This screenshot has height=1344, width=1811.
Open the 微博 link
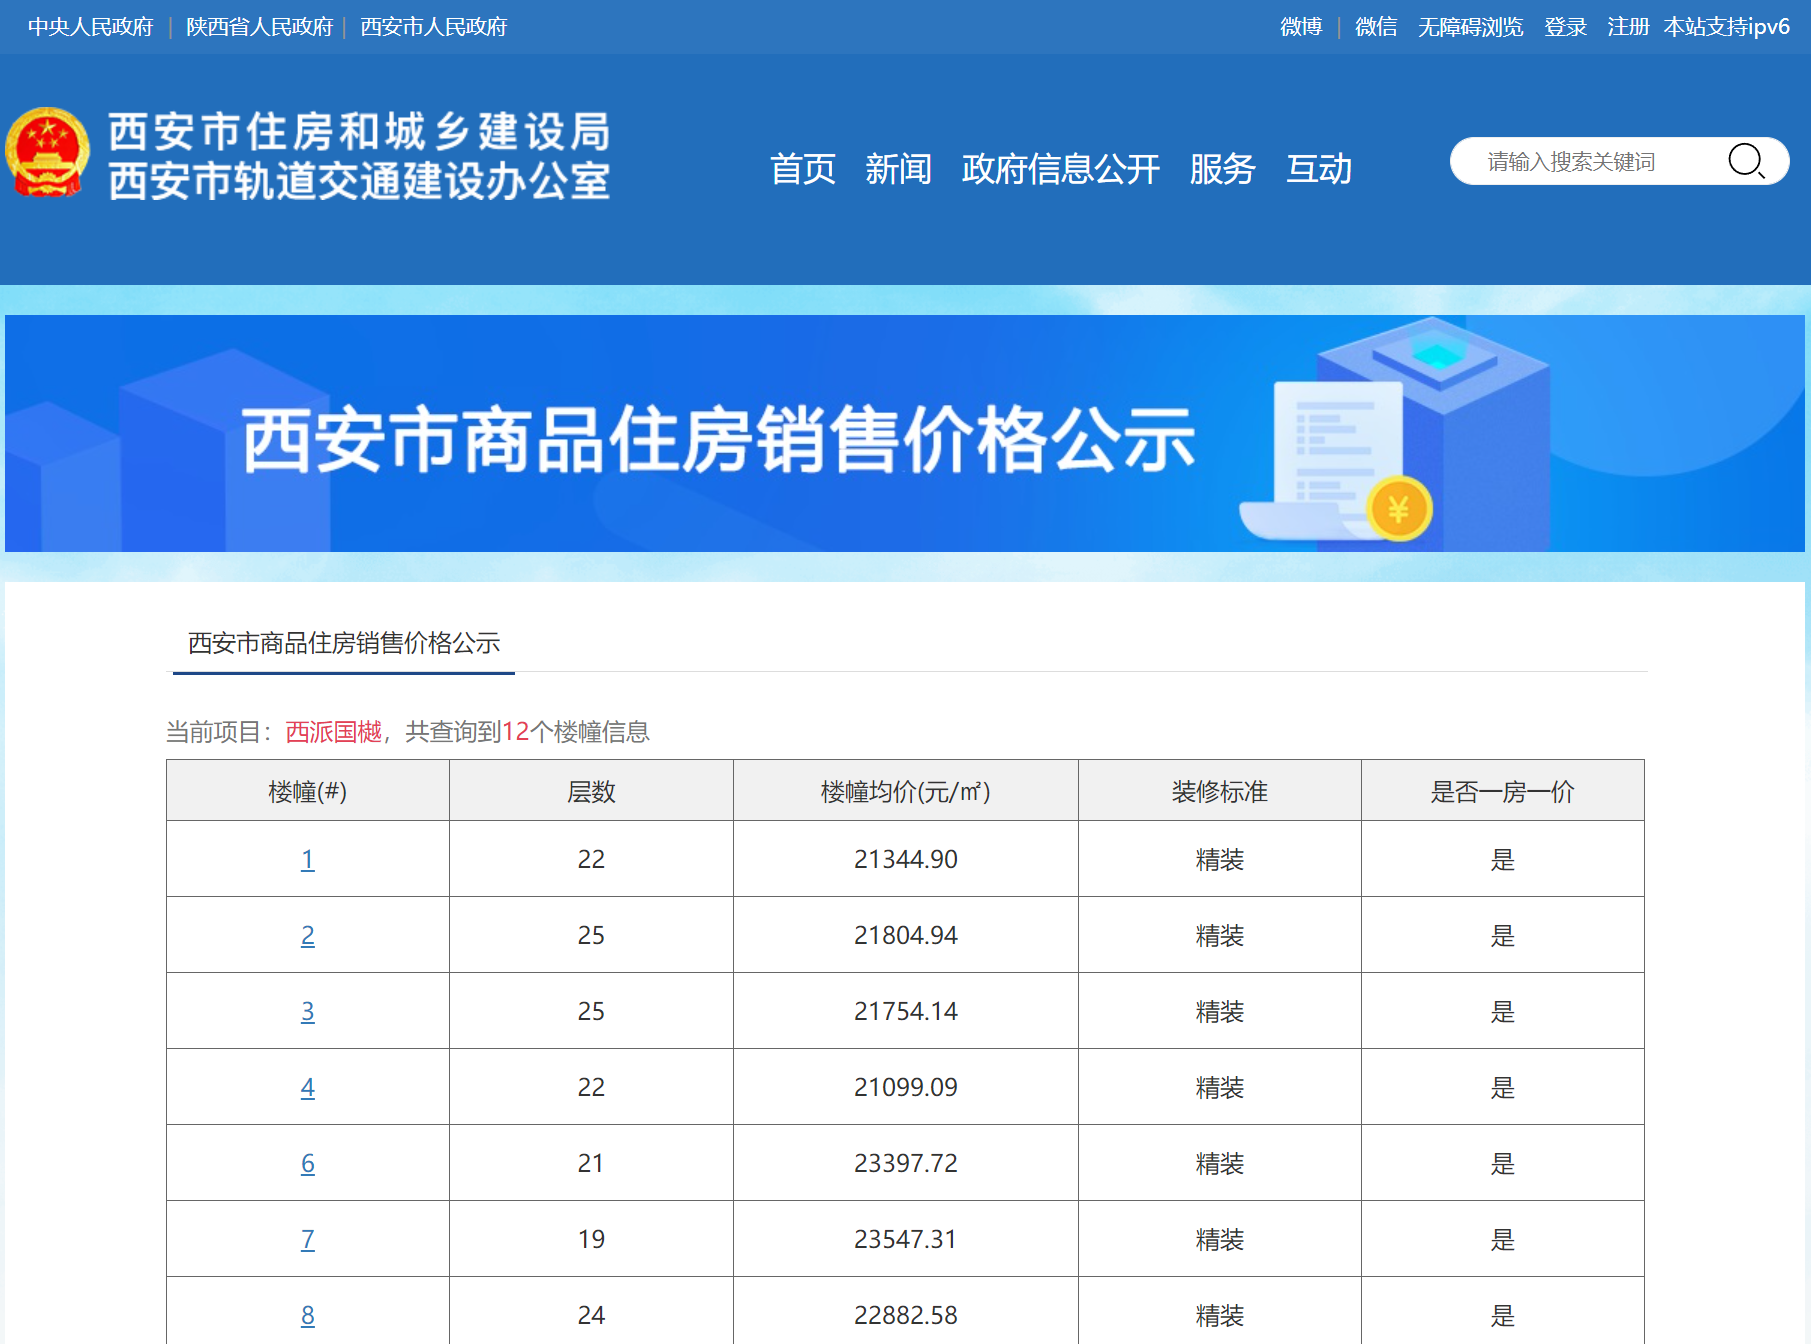1300,27
